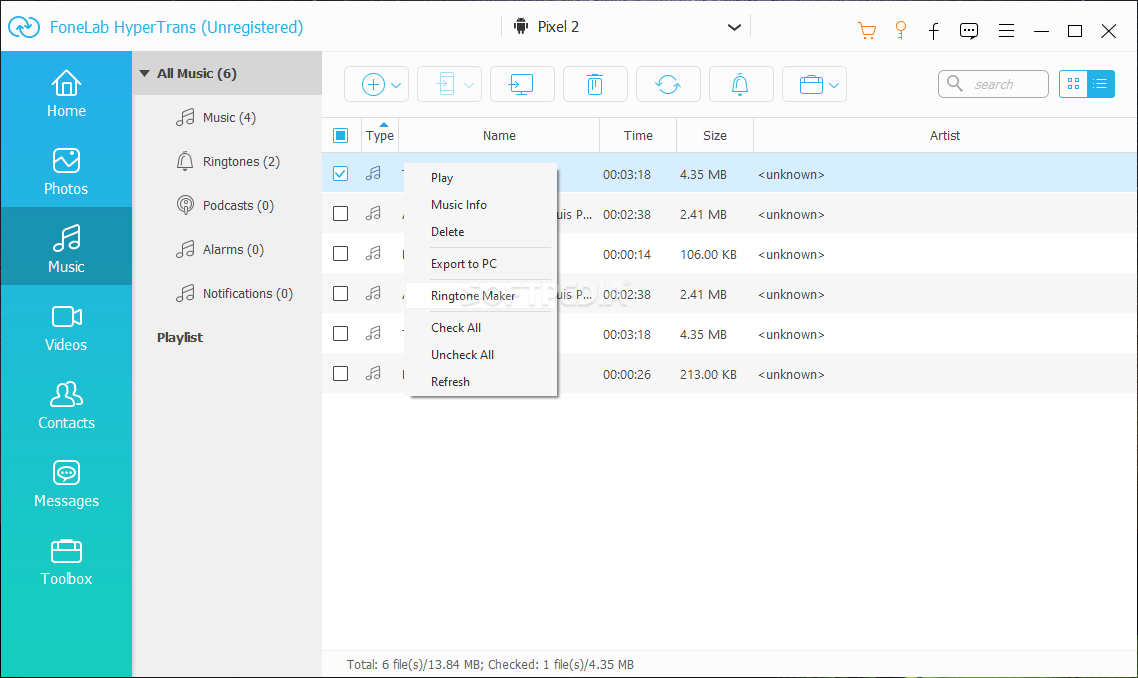Screen dimensions: 1138x678
Task: Click the briefcase toolbox toolbar icon
Action: 811,85
